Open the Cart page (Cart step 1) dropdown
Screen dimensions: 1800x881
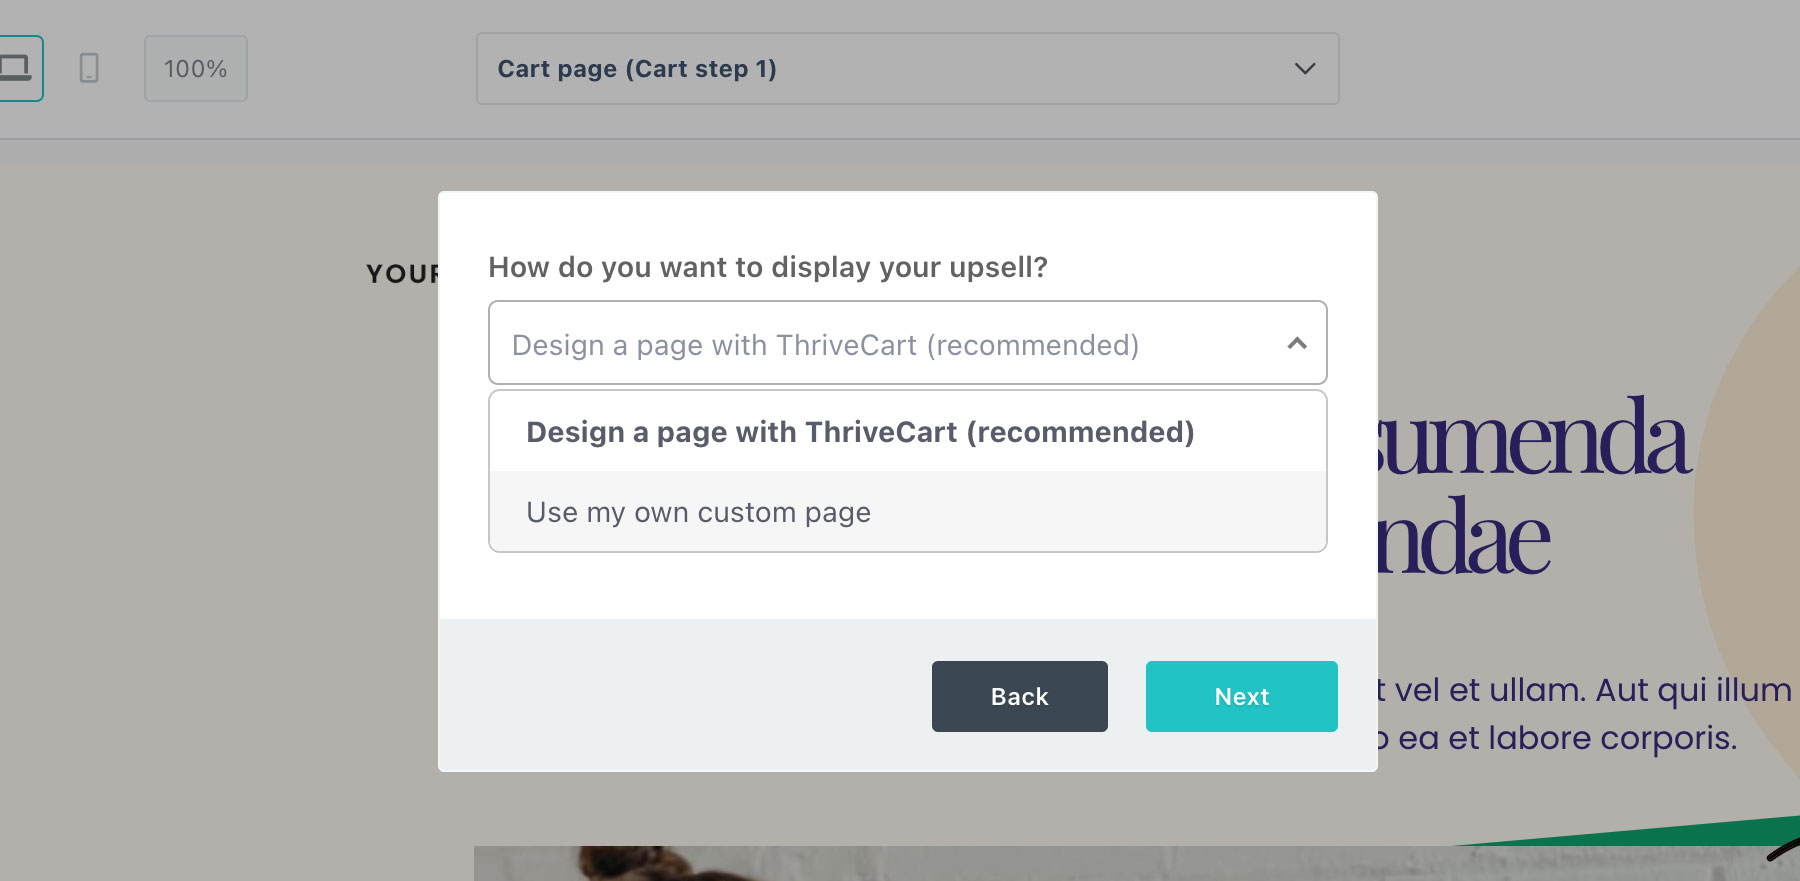coord(906,68)
